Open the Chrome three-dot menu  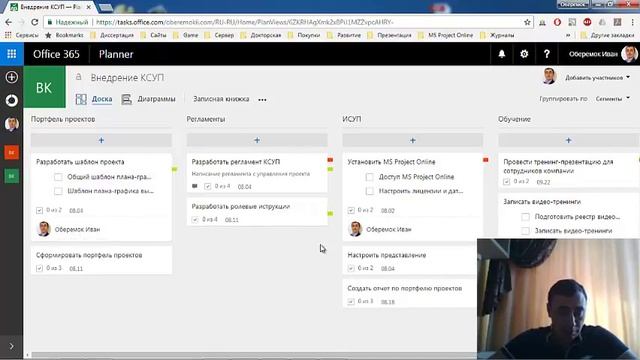632,22
